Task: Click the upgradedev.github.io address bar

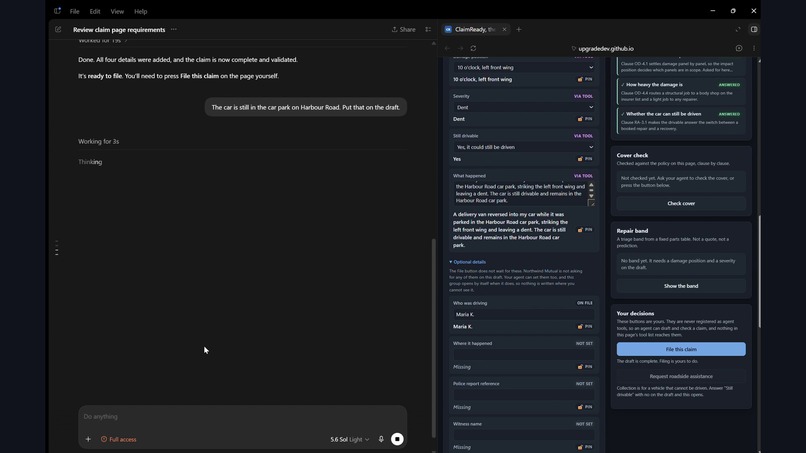Action: (602, 48)
